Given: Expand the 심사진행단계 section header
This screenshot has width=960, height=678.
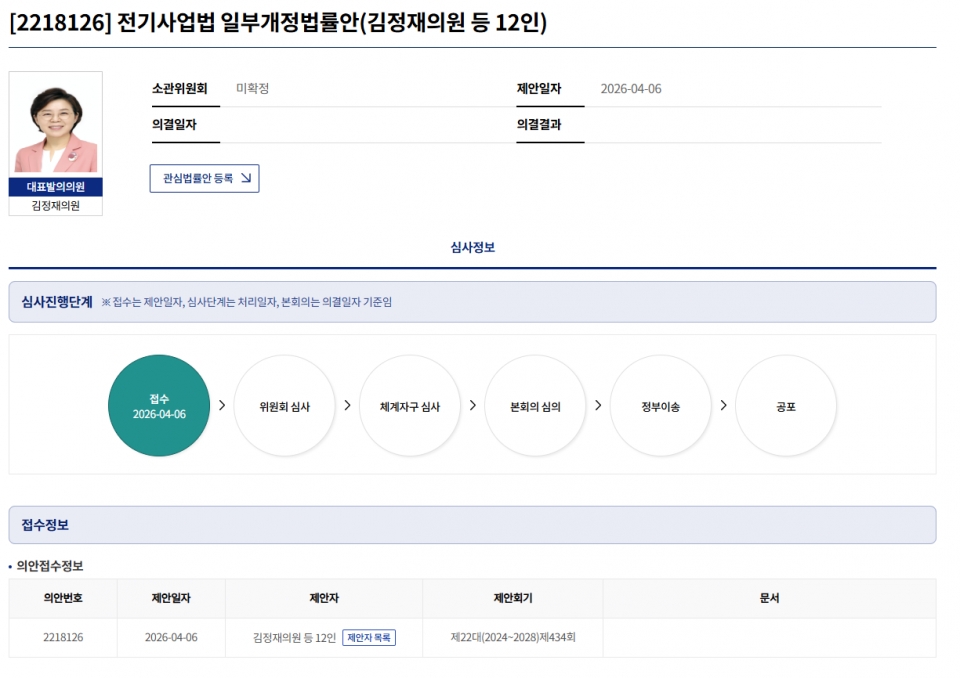Looking at the screenshot, I should [57, 302].
